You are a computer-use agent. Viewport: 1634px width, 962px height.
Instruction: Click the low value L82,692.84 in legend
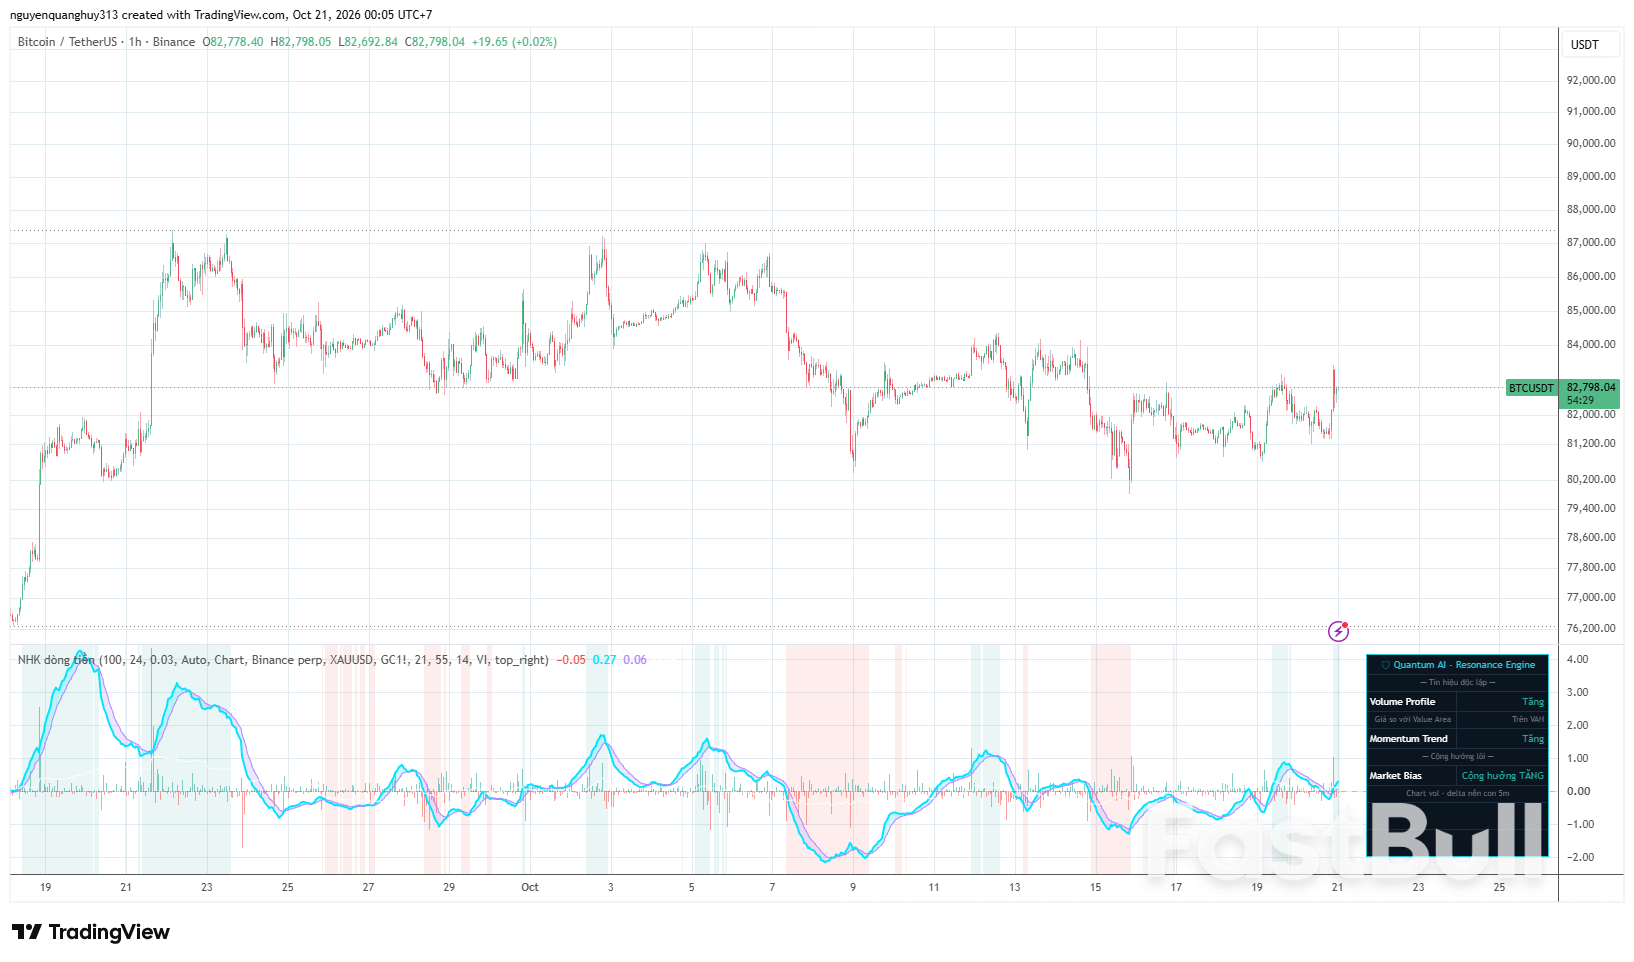tap(368, 42)
